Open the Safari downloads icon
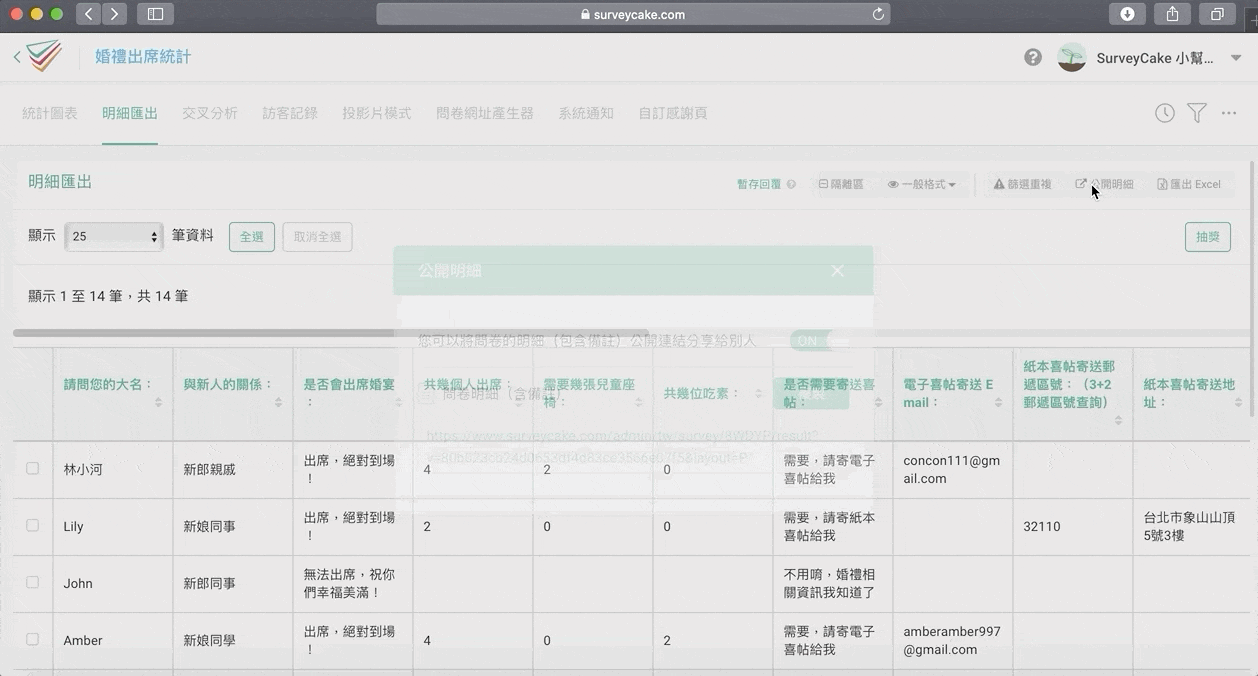 1127,14
